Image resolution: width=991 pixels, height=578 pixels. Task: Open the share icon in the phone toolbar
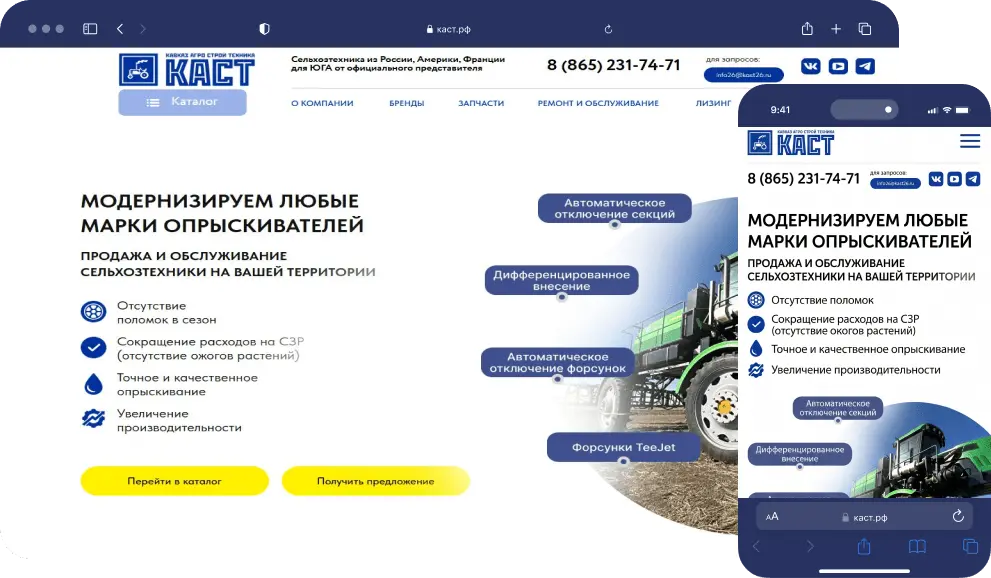coord(864,546)
